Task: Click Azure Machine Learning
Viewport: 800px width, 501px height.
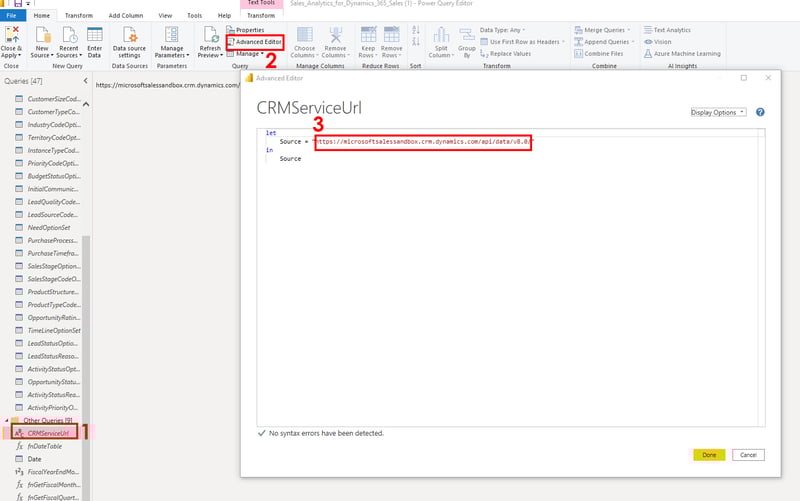Action: pyautogui.click(x=683, y=54)
